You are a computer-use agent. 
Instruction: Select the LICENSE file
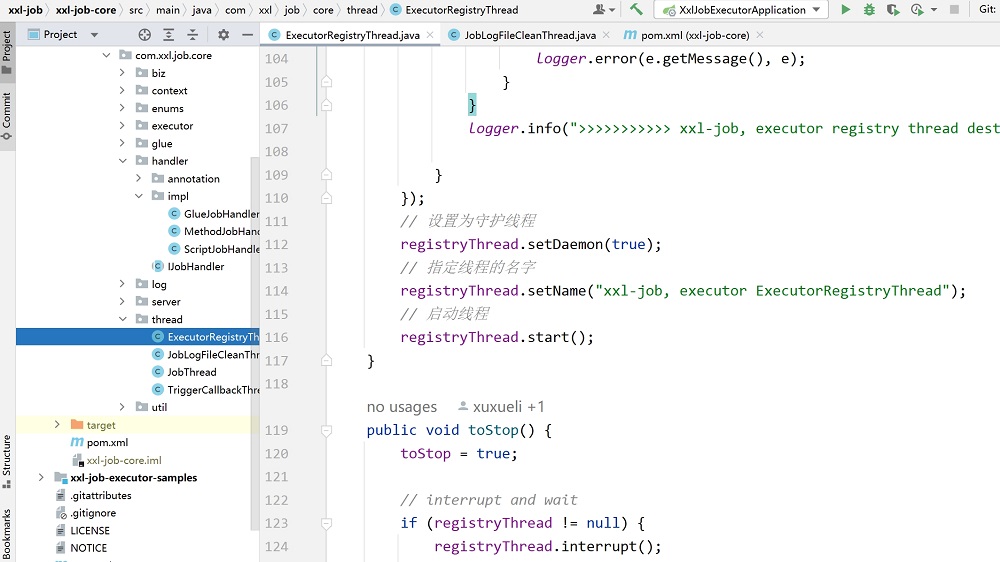click(83, 530)
